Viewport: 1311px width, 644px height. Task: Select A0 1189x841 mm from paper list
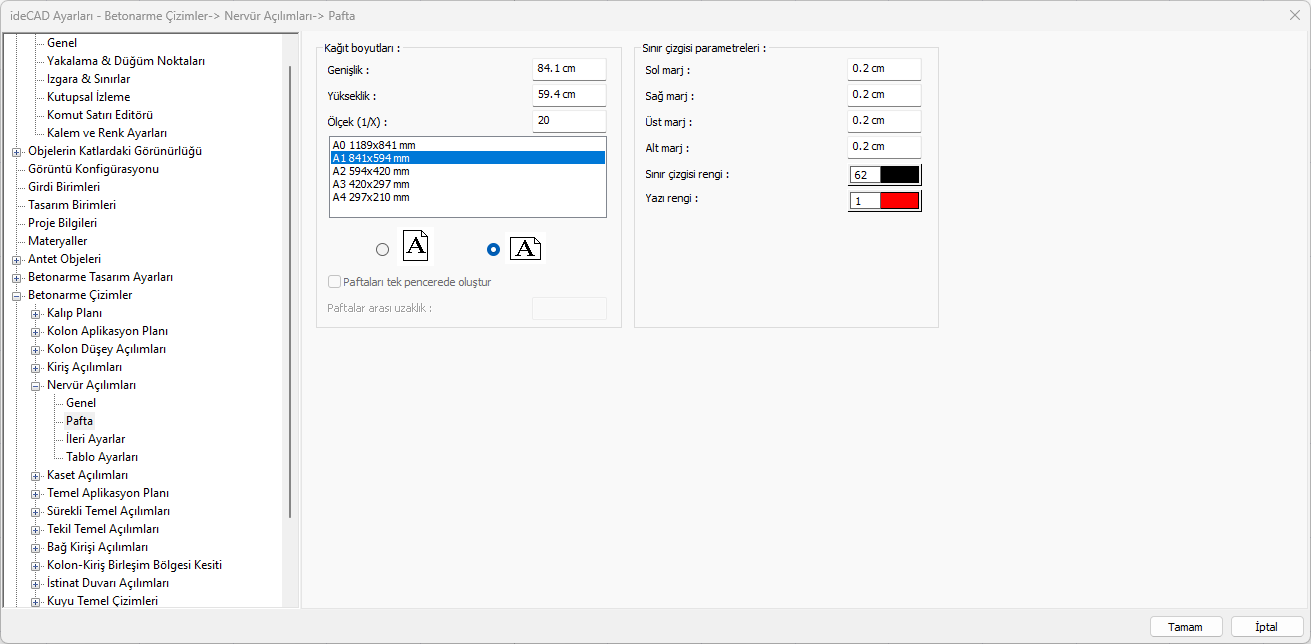click(x=373, y=145)
